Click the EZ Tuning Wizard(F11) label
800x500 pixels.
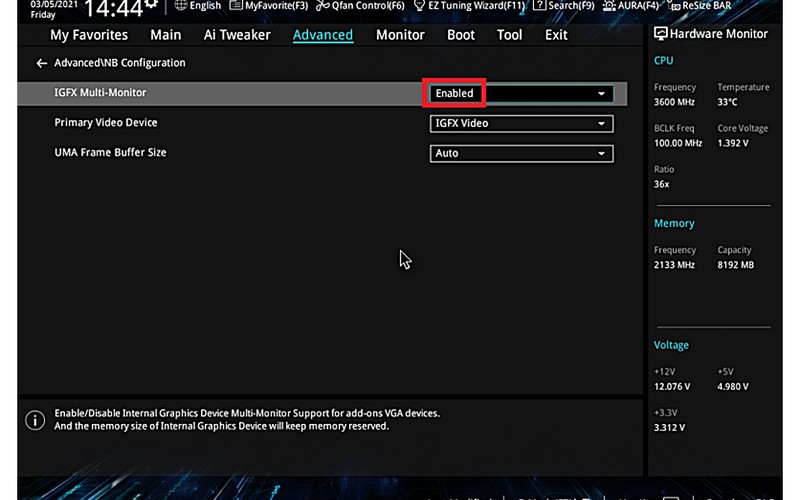476,6
